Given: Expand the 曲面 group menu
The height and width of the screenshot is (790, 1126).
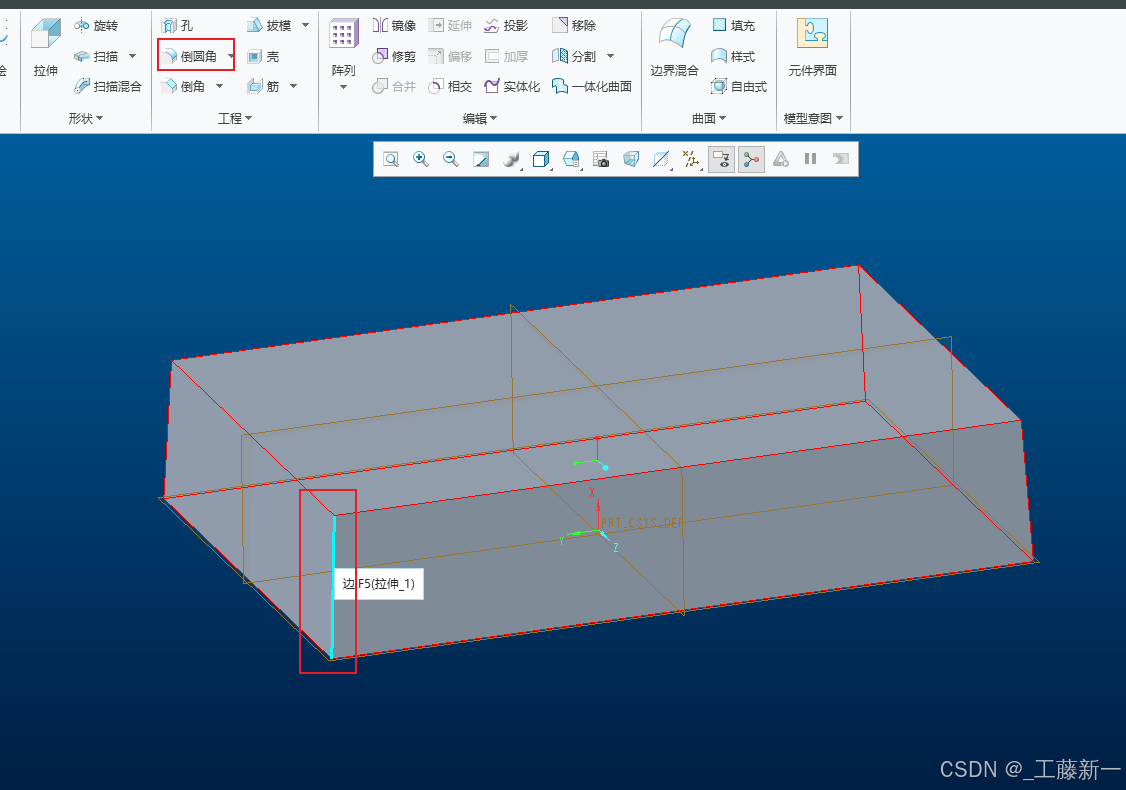Looking at the screenshot, I should (709, 118).
